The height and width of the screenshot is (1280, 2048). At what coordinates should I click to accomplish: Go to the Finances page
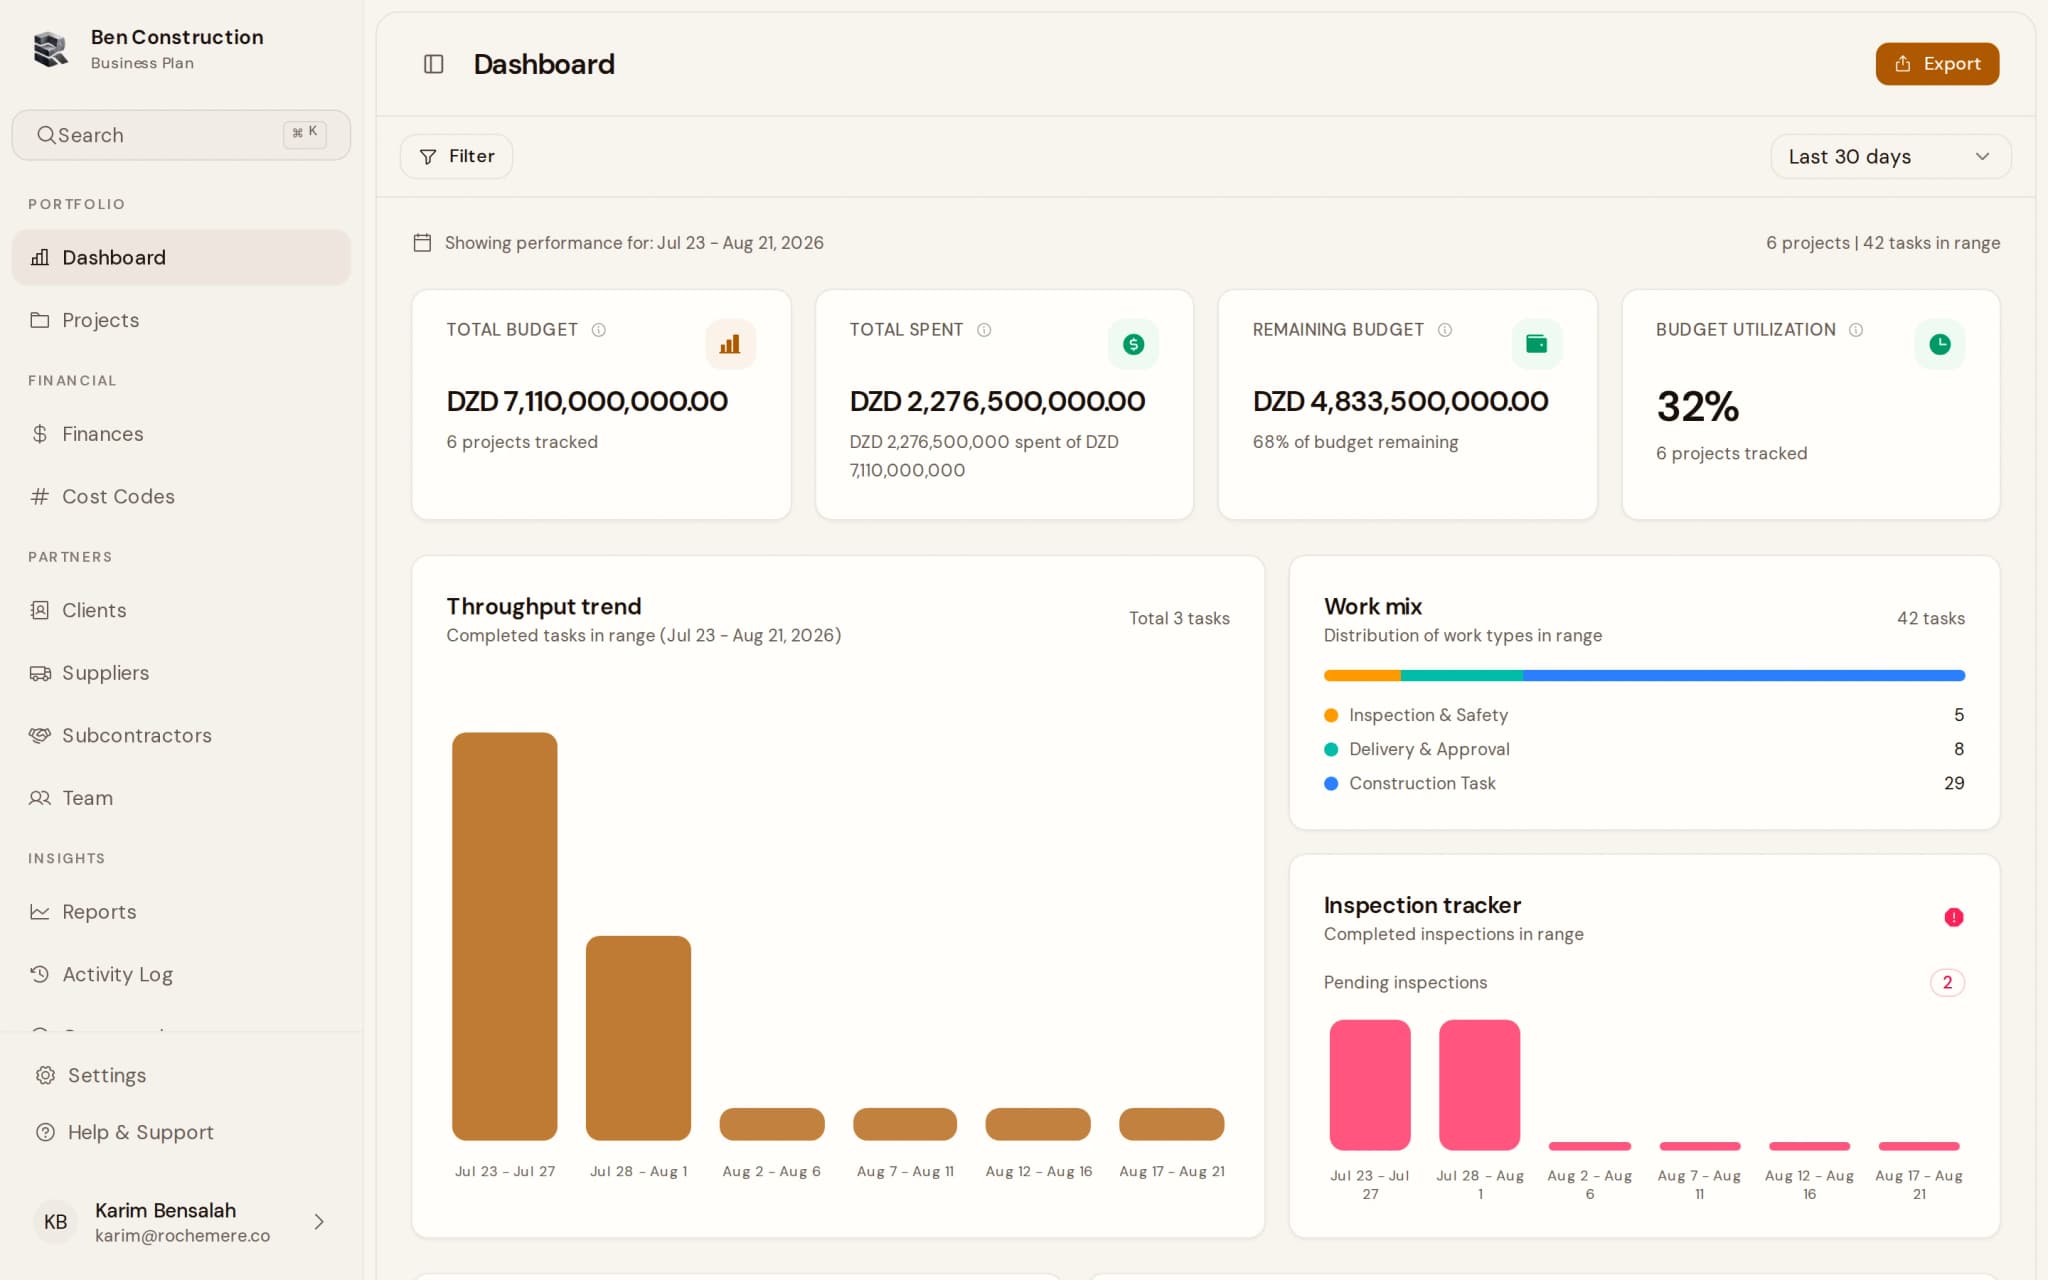(x=181, y=434)
